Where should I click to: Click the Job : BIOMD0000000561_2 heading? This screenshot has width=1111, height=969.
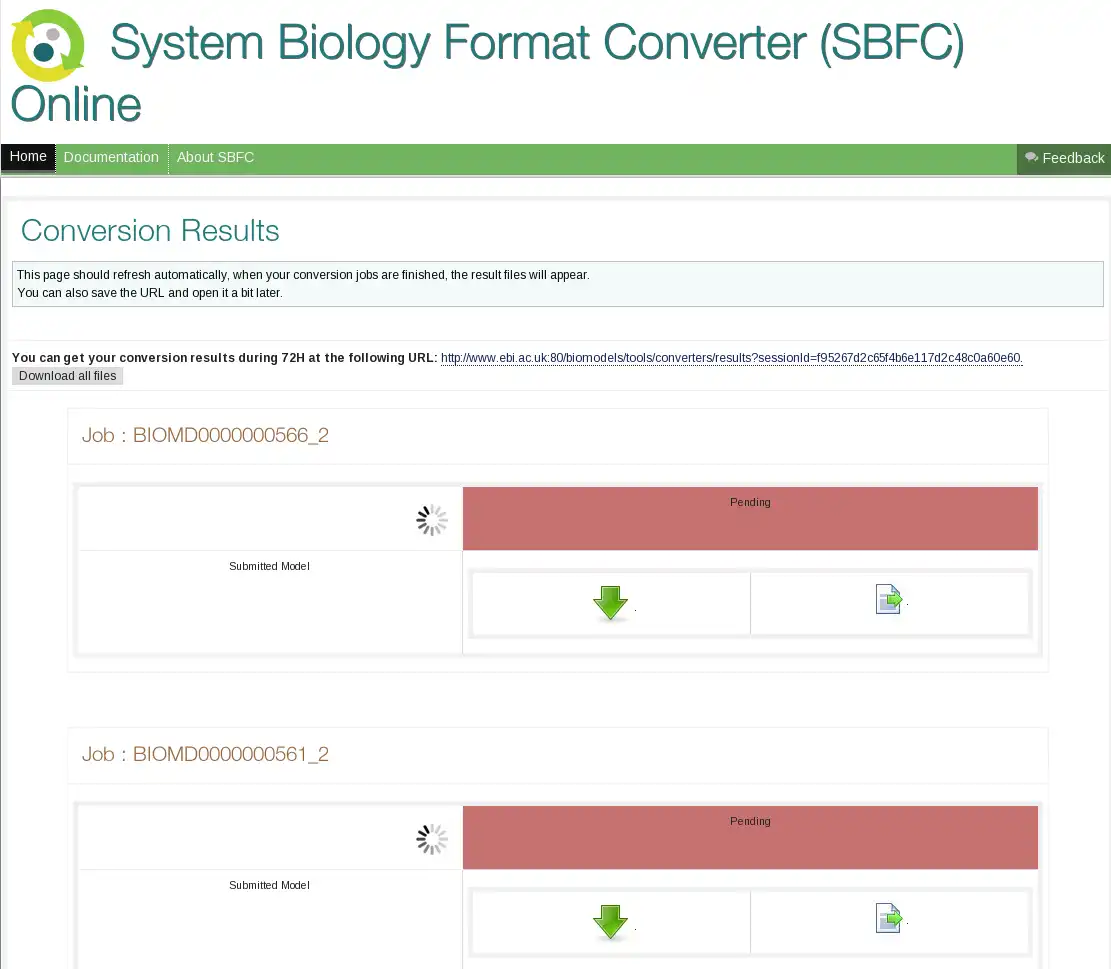[x=205, y=754]
